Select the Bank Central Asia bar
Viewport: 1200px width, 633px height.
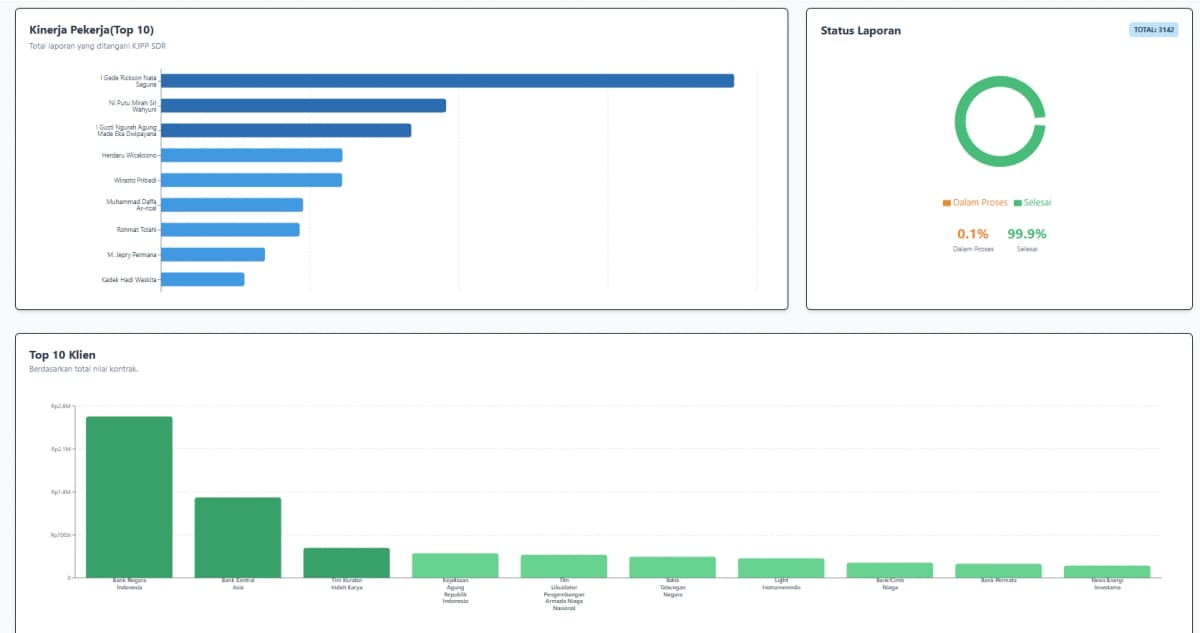point(237,535)
